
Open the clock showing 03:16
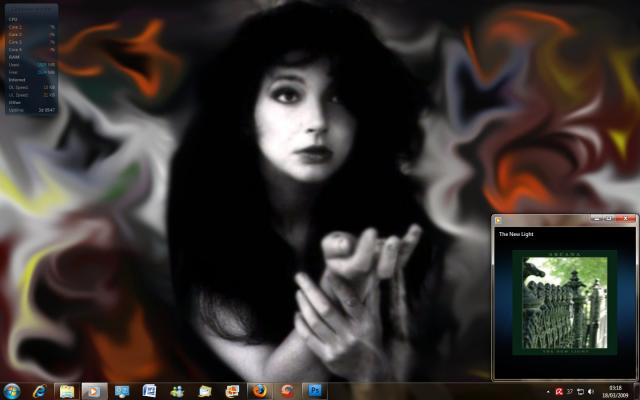[x=616, y=391]
